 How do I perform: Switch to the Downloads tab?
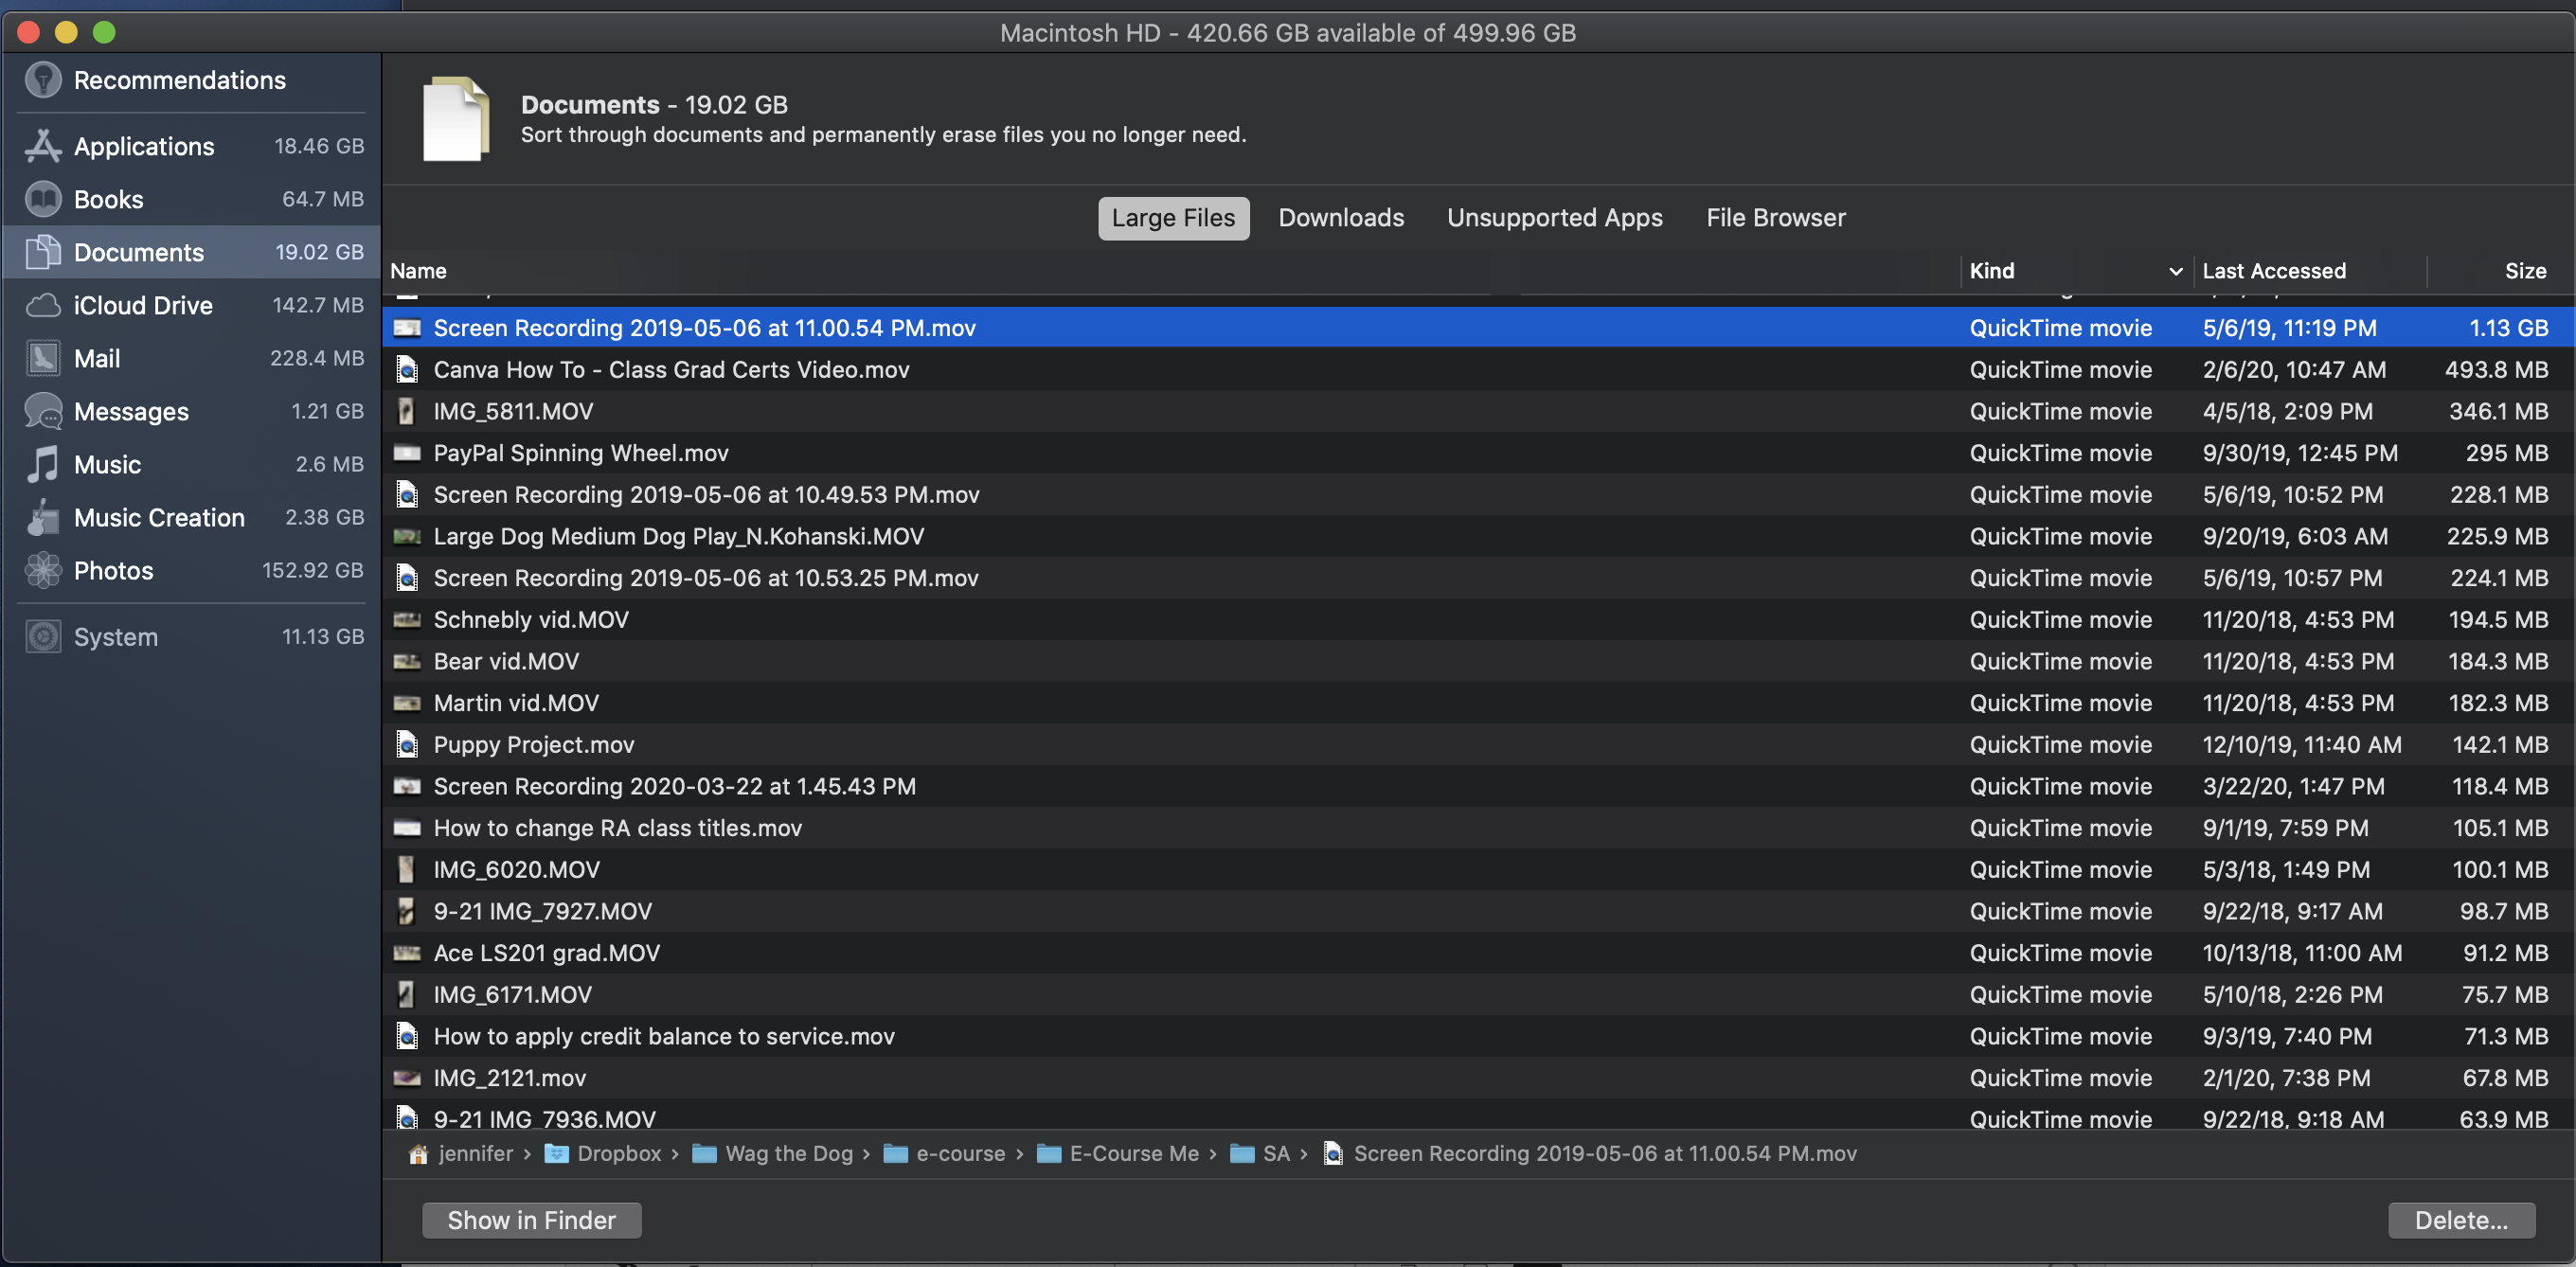tap(1340, 218)
